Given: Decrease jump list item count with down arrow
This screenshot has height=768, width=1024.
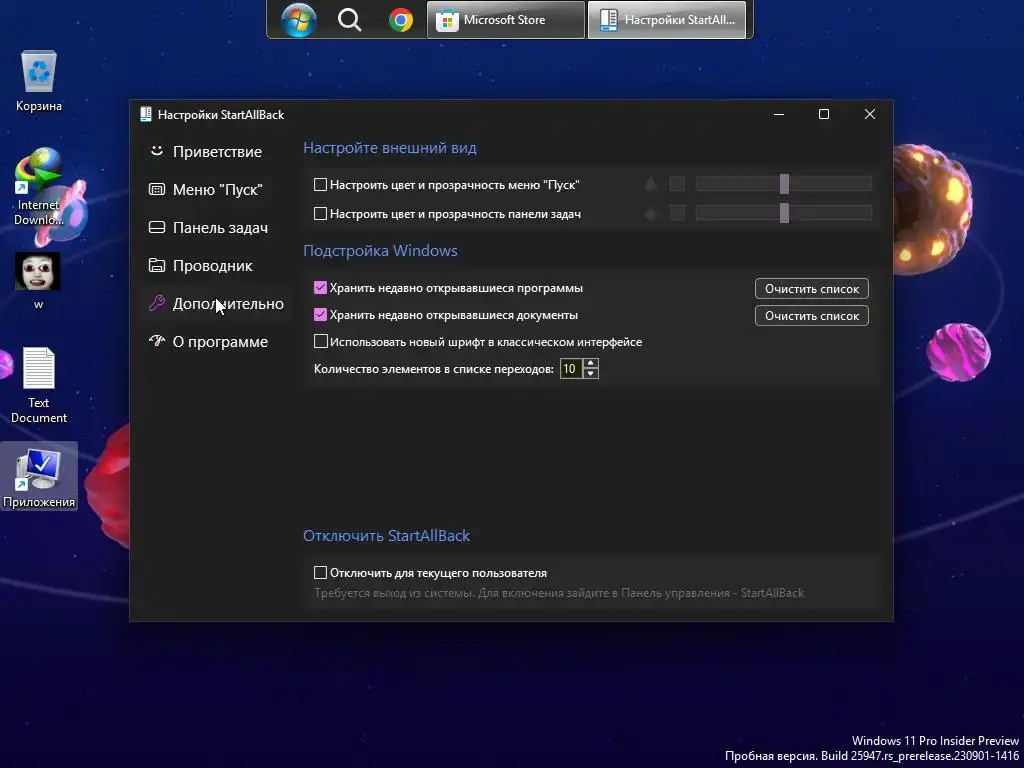Looking at the screenshot, I should 591,374.
